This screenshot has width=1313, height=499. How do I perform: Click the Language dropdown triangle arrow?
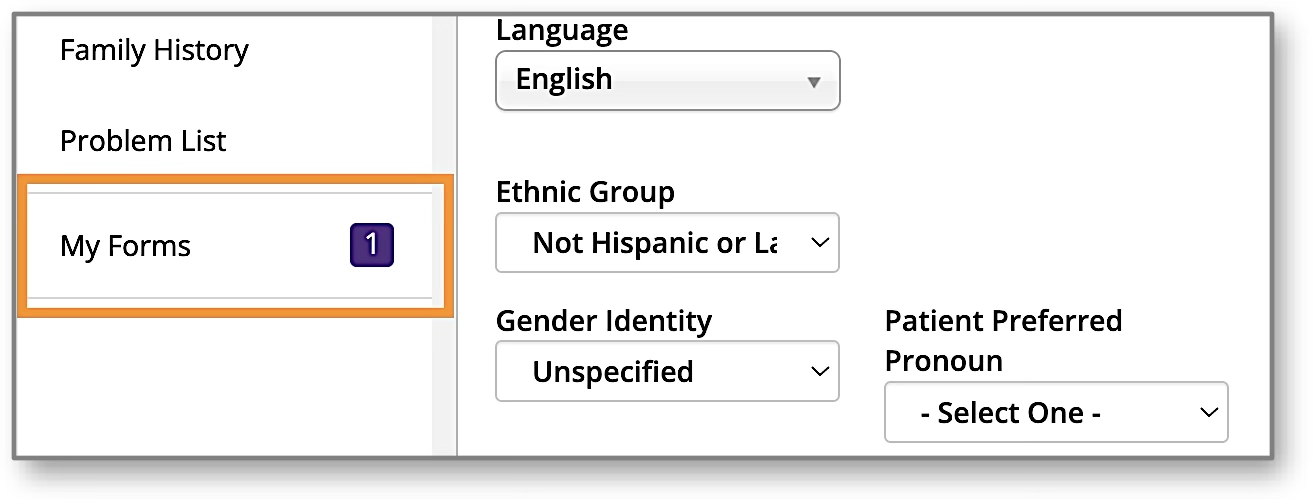click(x=814, y=81)
